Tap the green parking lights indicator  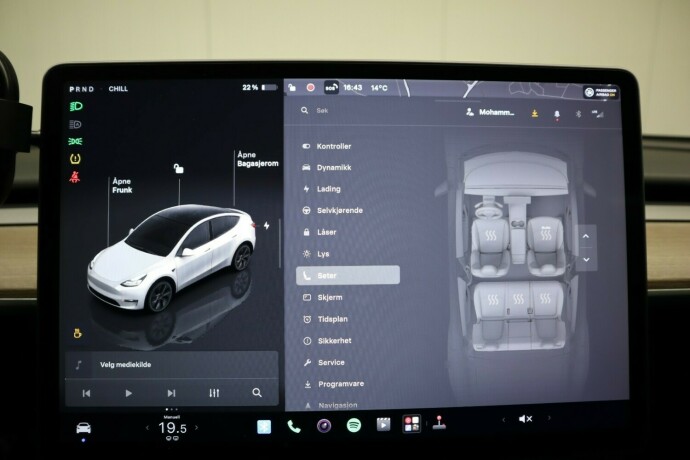(x=75, y=141)
